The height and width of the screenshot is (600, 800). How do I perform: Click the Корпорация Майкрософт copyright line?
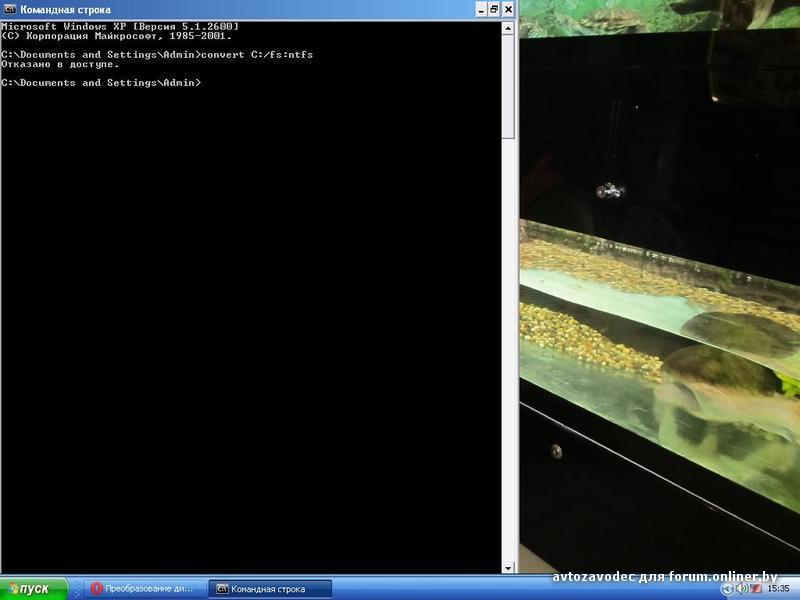[116, 36]
